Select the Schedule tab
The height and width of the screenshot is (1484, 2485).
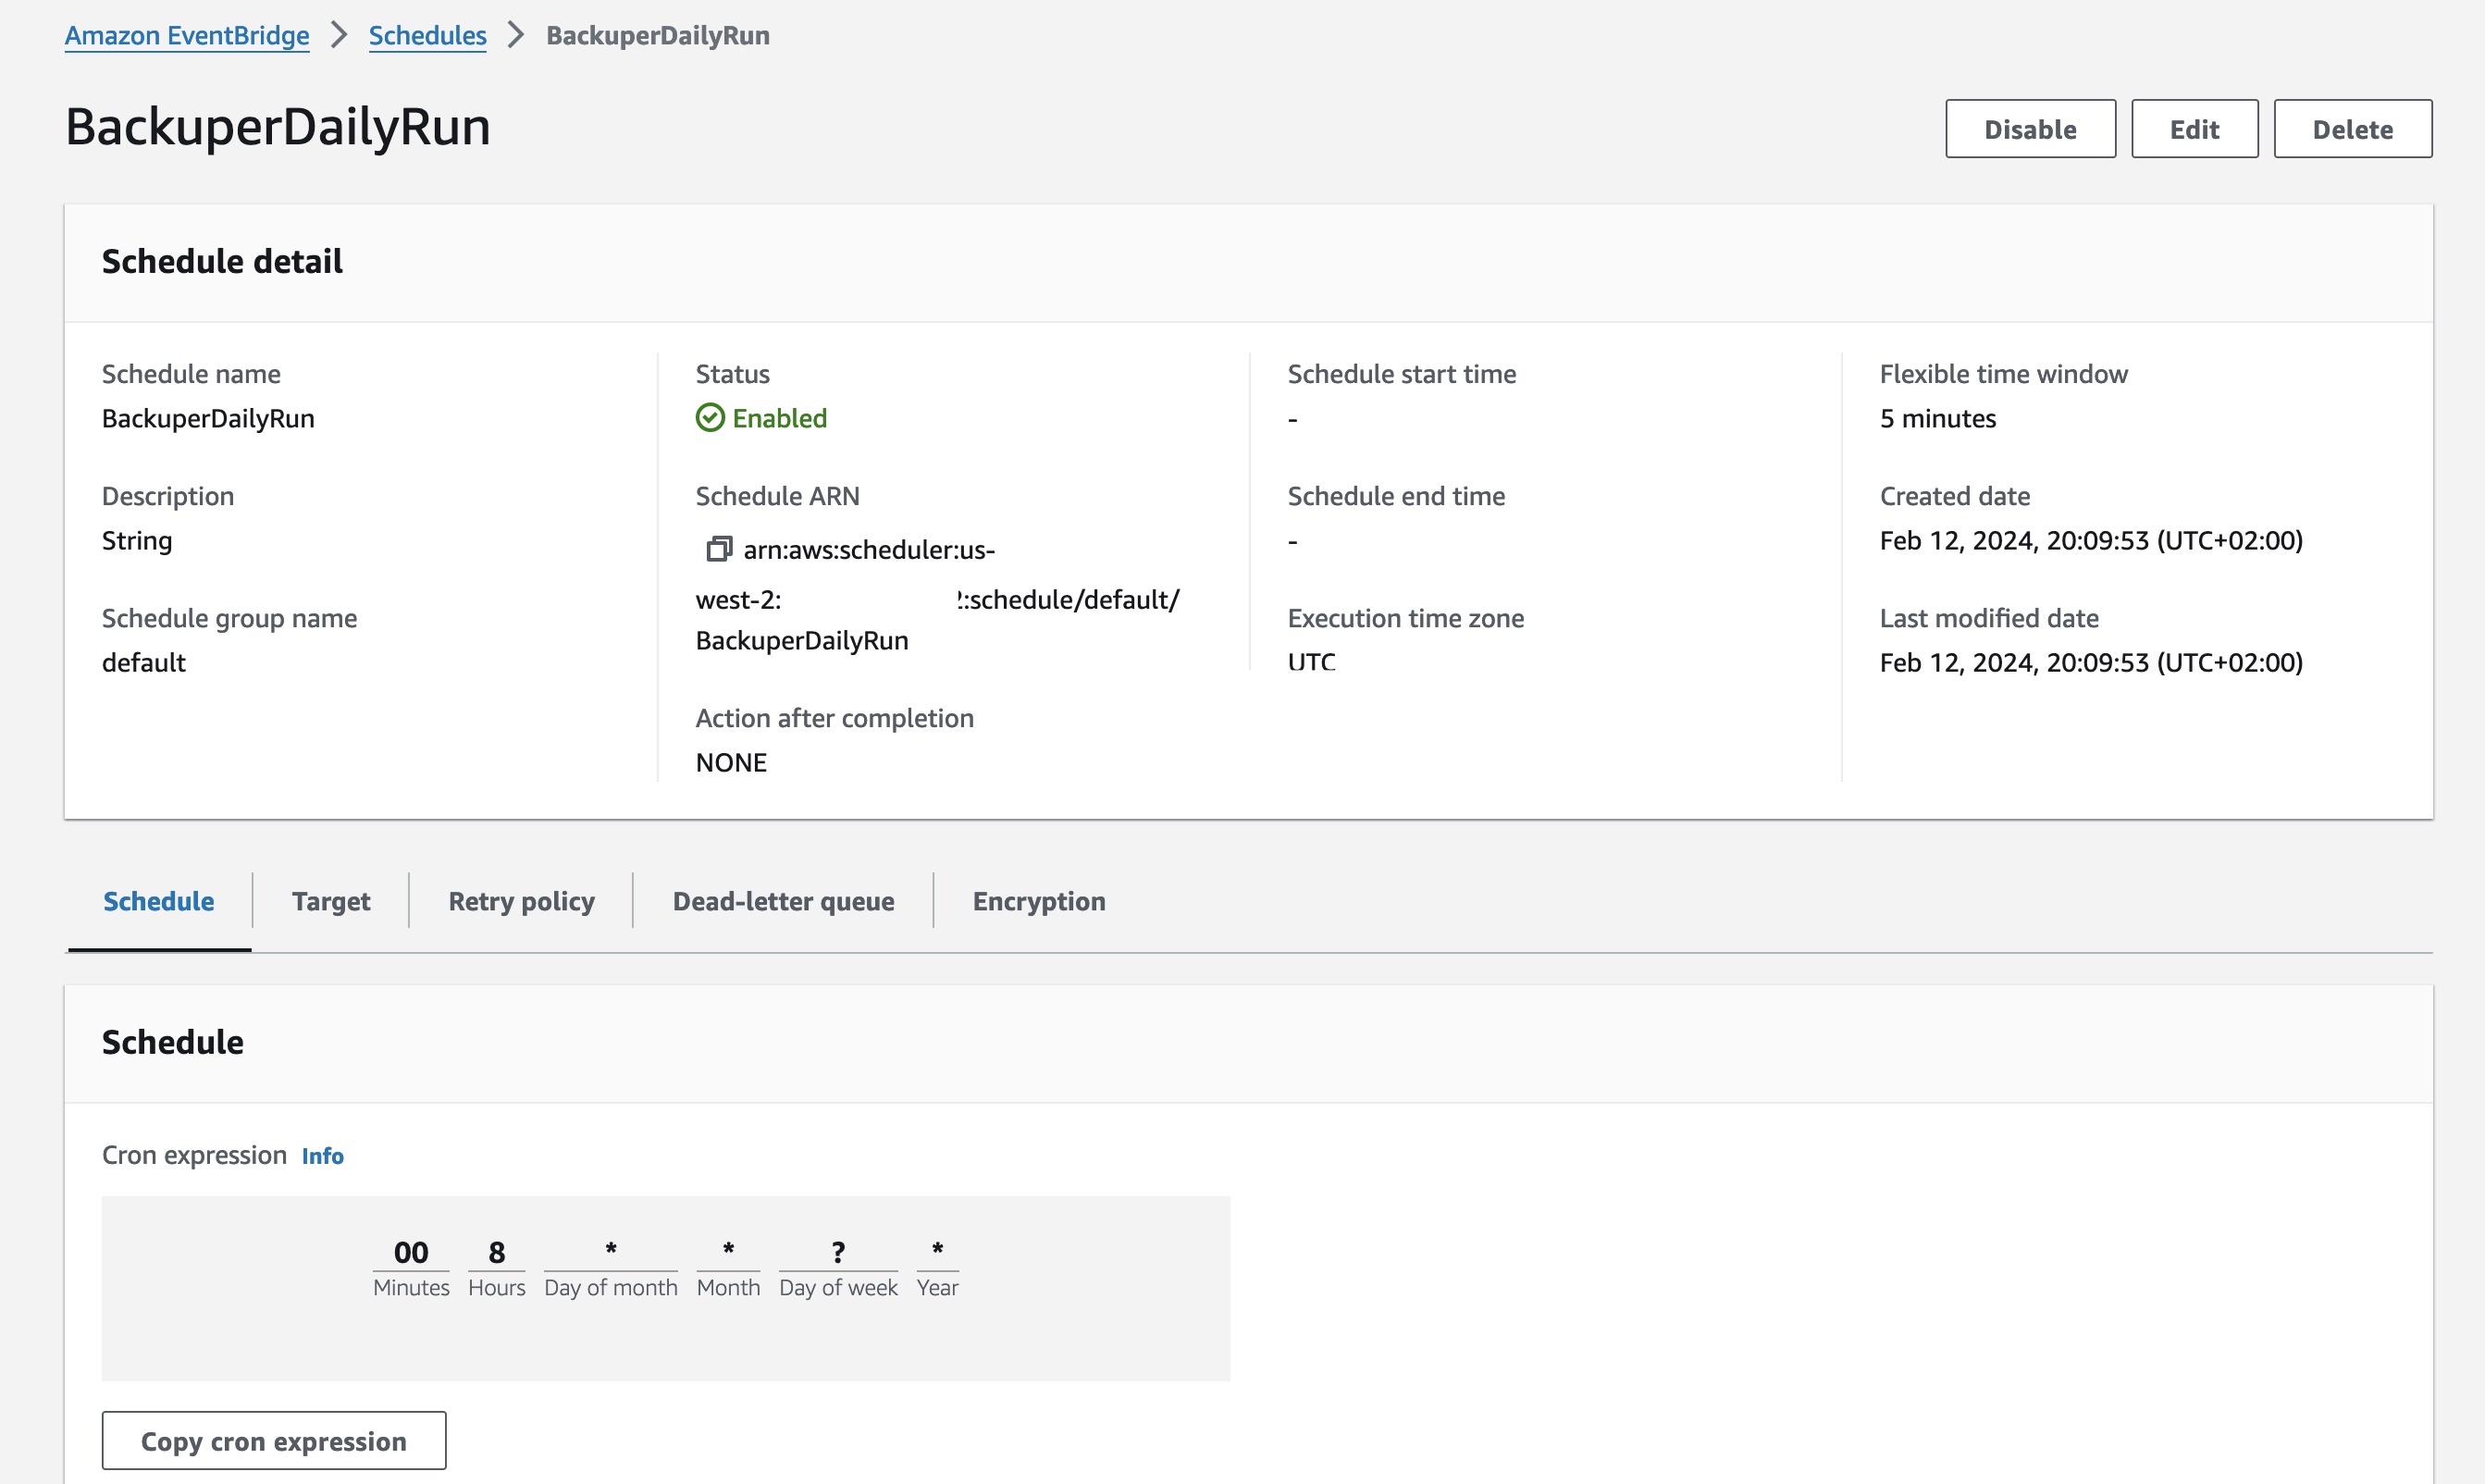(159, 901)
